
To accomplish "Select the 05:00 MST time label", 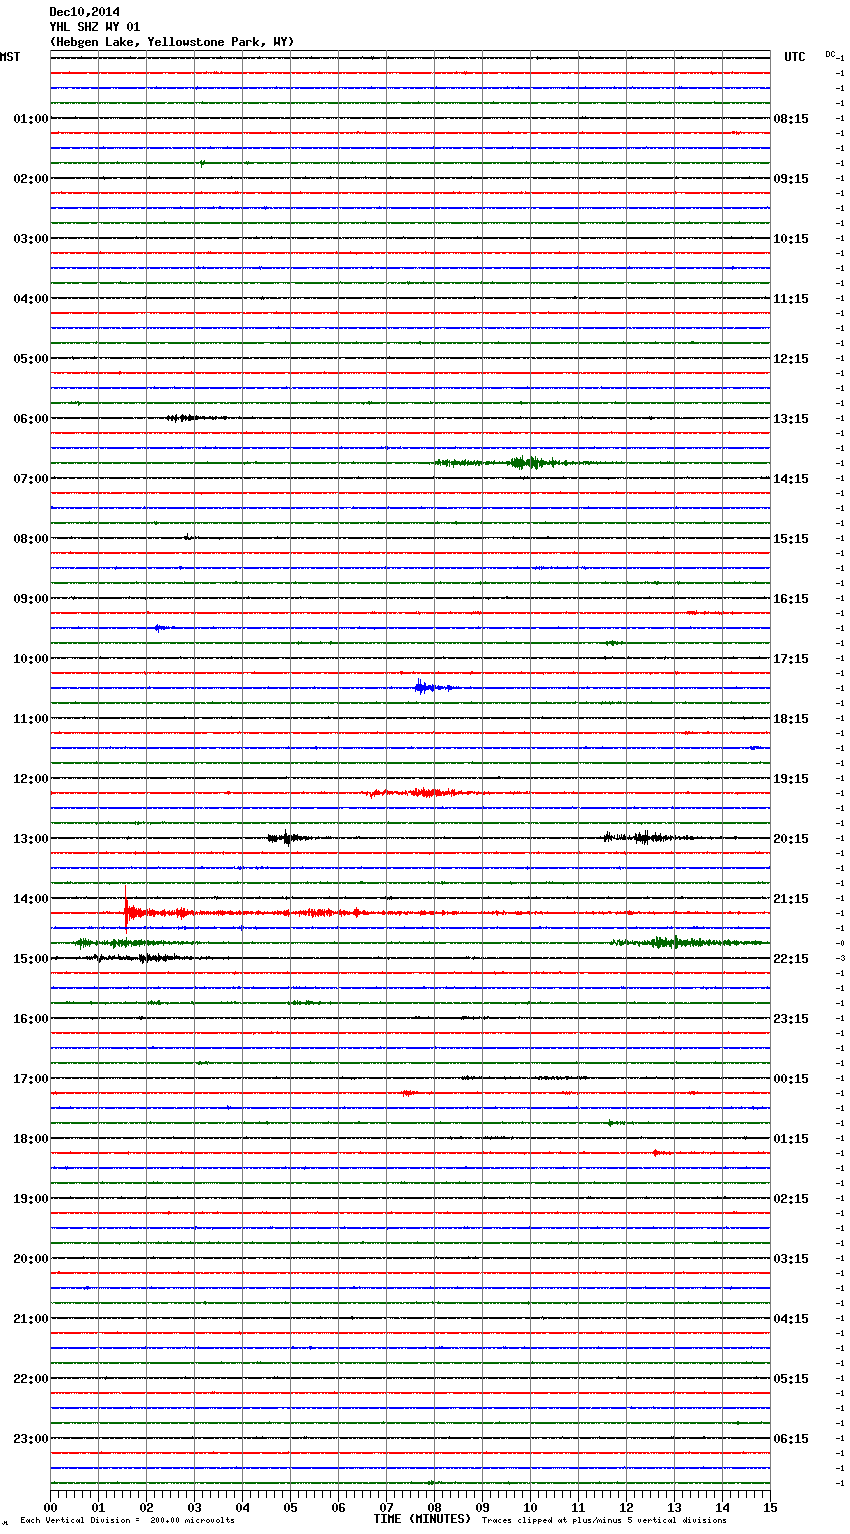I will 31,359.
